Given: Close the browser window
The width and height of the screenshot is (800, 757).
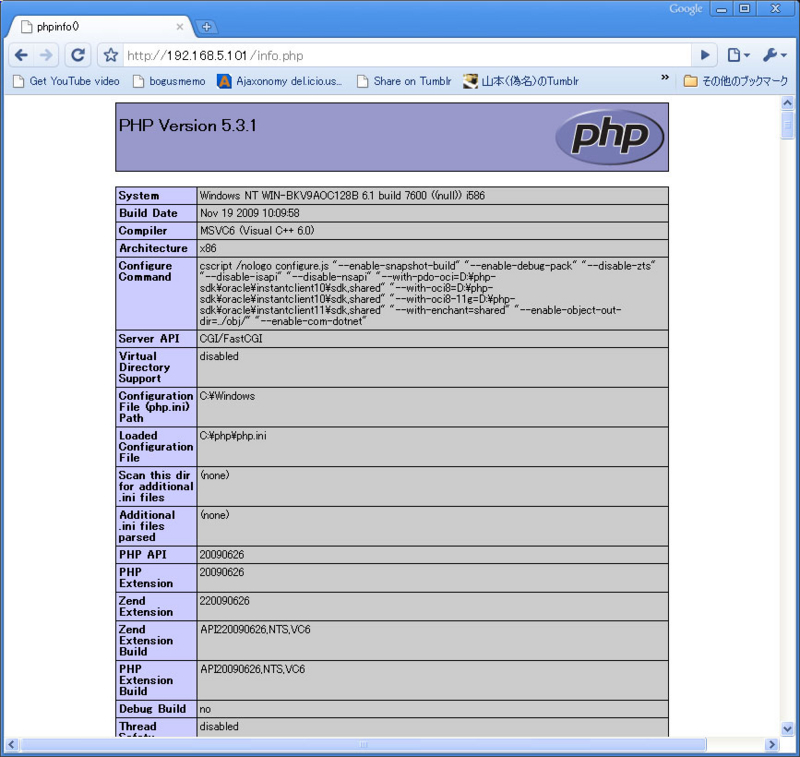Looking at the screenshot, I should [776, 9].
